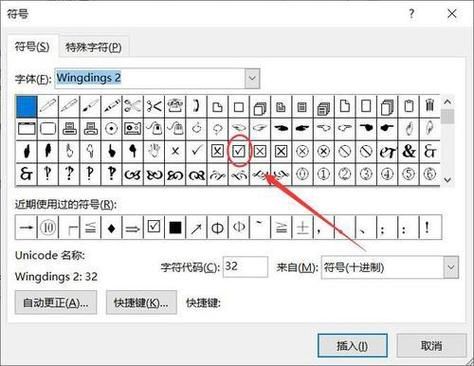The width and height of the screenshot is (474, 366).
Task: Select the circled 3 symbol
Action: (x=366, y=174)
